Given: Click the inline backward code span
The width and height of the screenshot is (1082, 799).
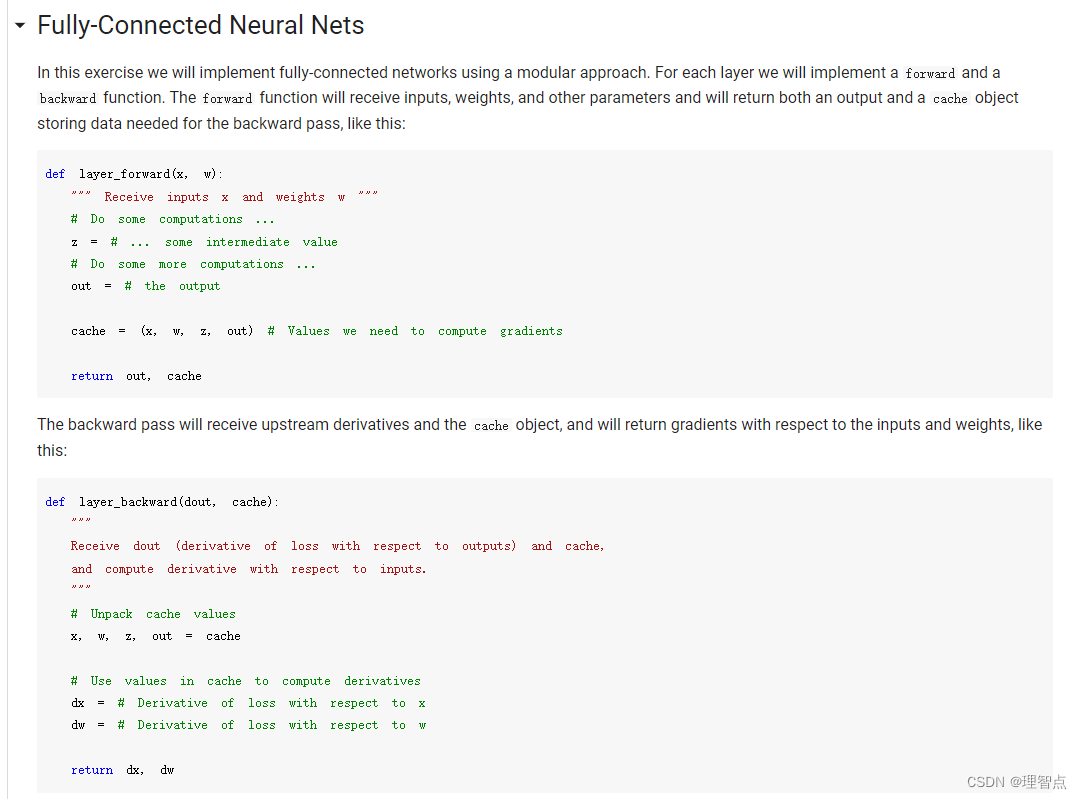Looking at the screenshot, I should [x=66, y=98].
